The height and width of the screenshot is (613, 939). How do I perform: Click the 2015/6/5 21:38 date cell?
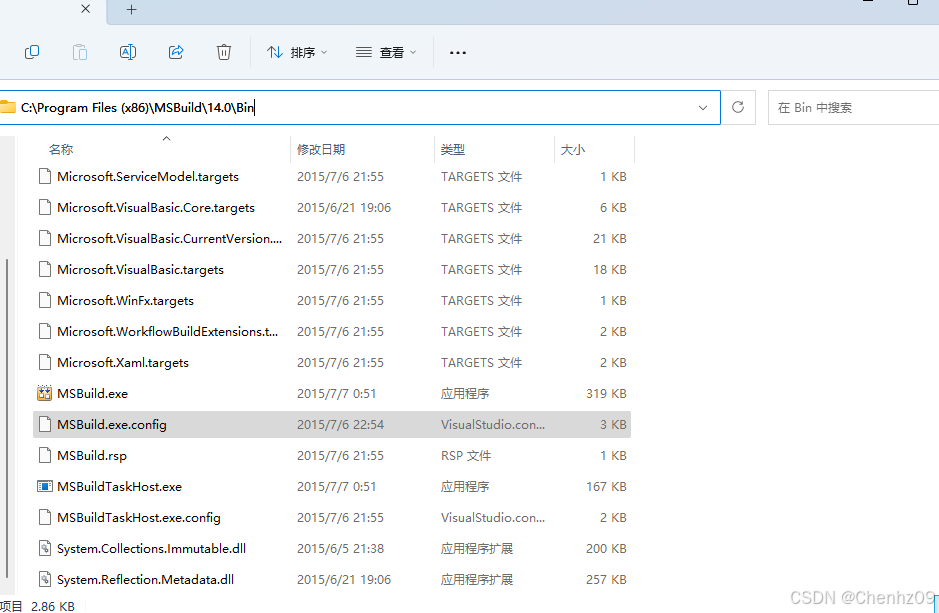point(340,549)
